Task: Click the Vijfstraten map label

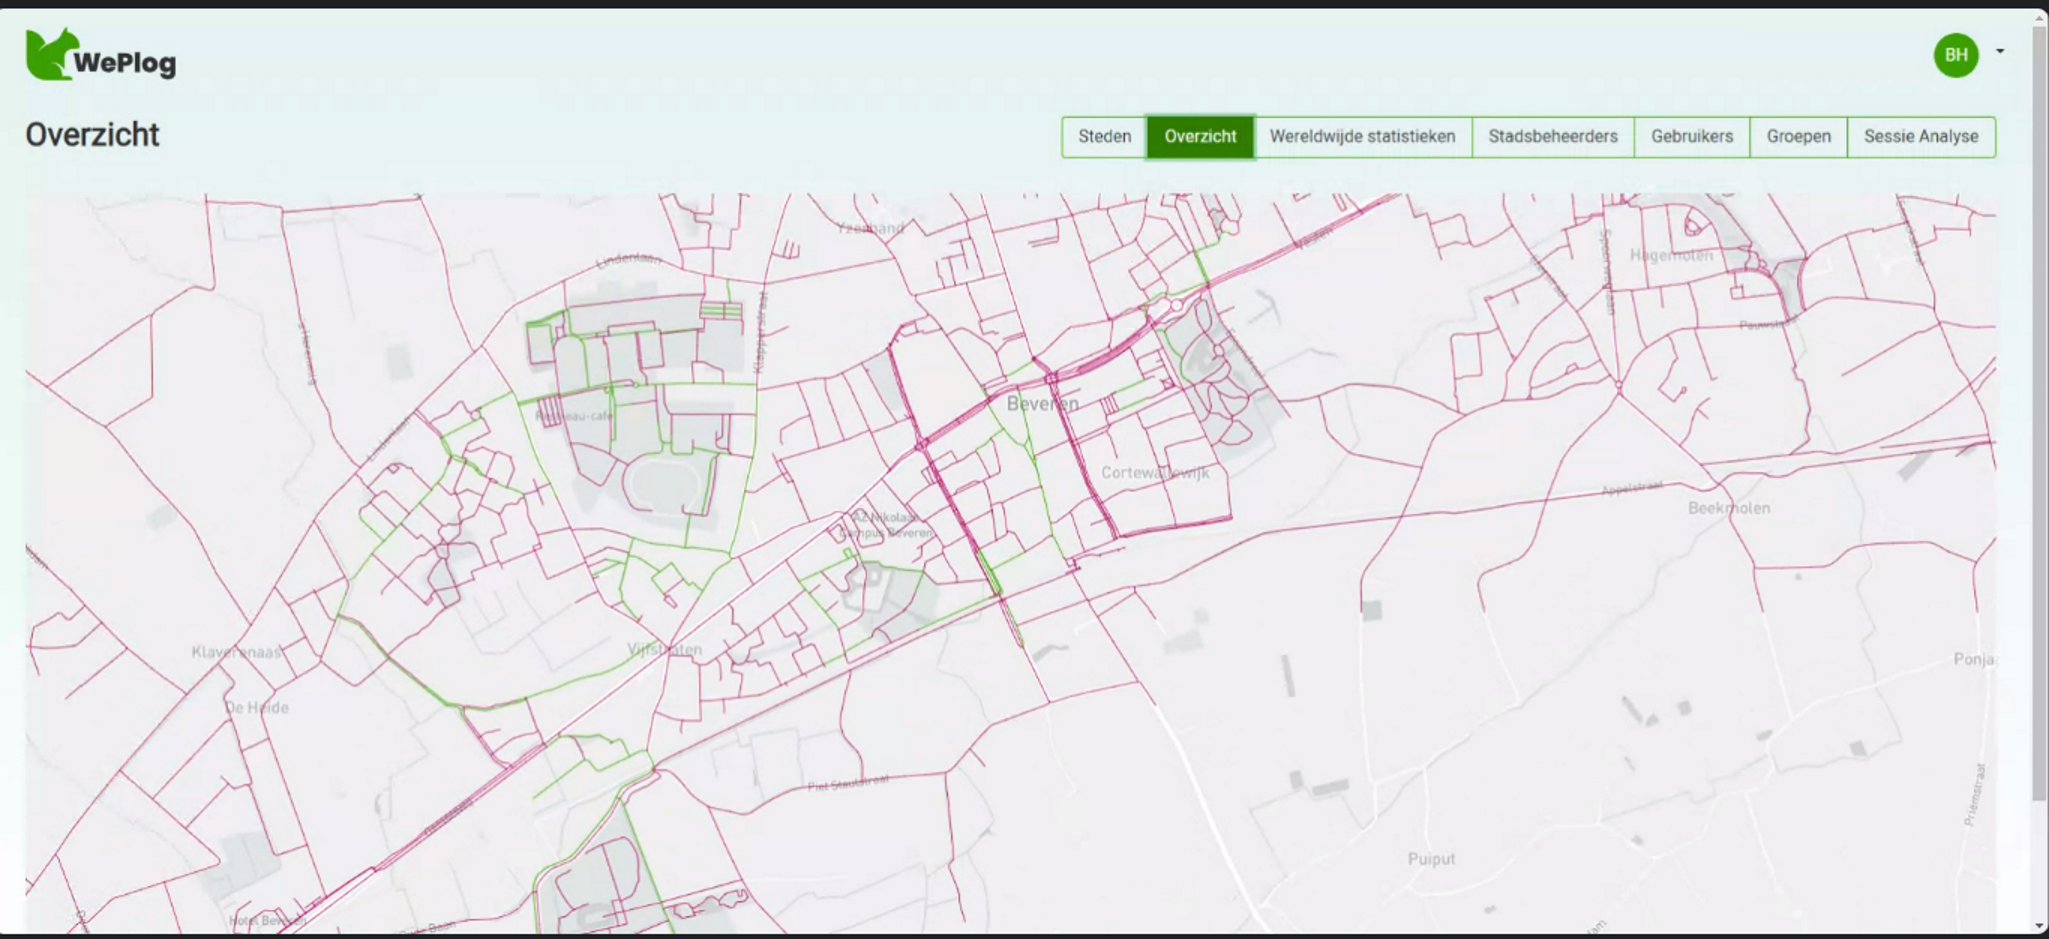Action: click(664, 649)
